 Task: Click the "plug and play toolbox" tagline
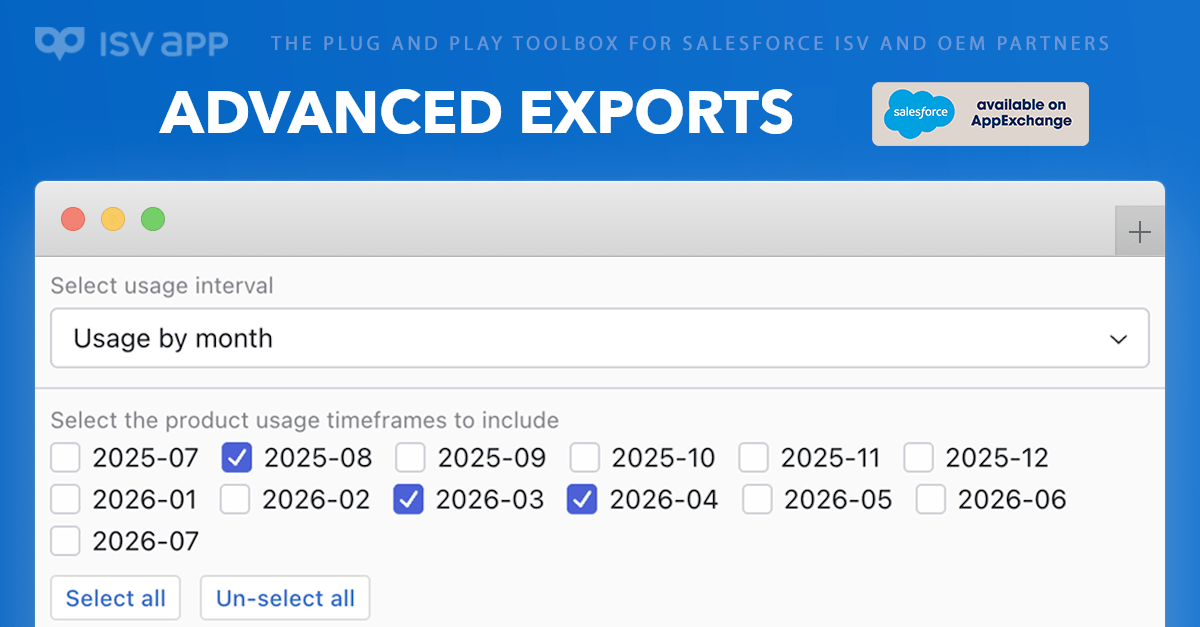[x=690, y=44]
